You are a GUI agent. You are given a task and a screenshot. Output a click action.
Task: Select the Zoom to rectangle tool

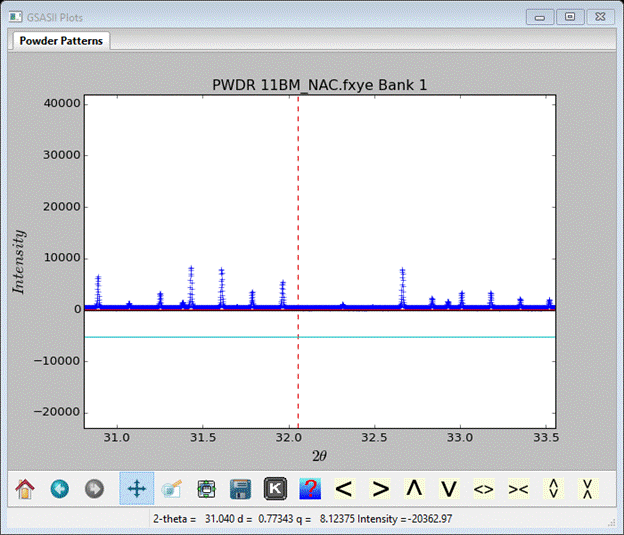pos(171,488)
